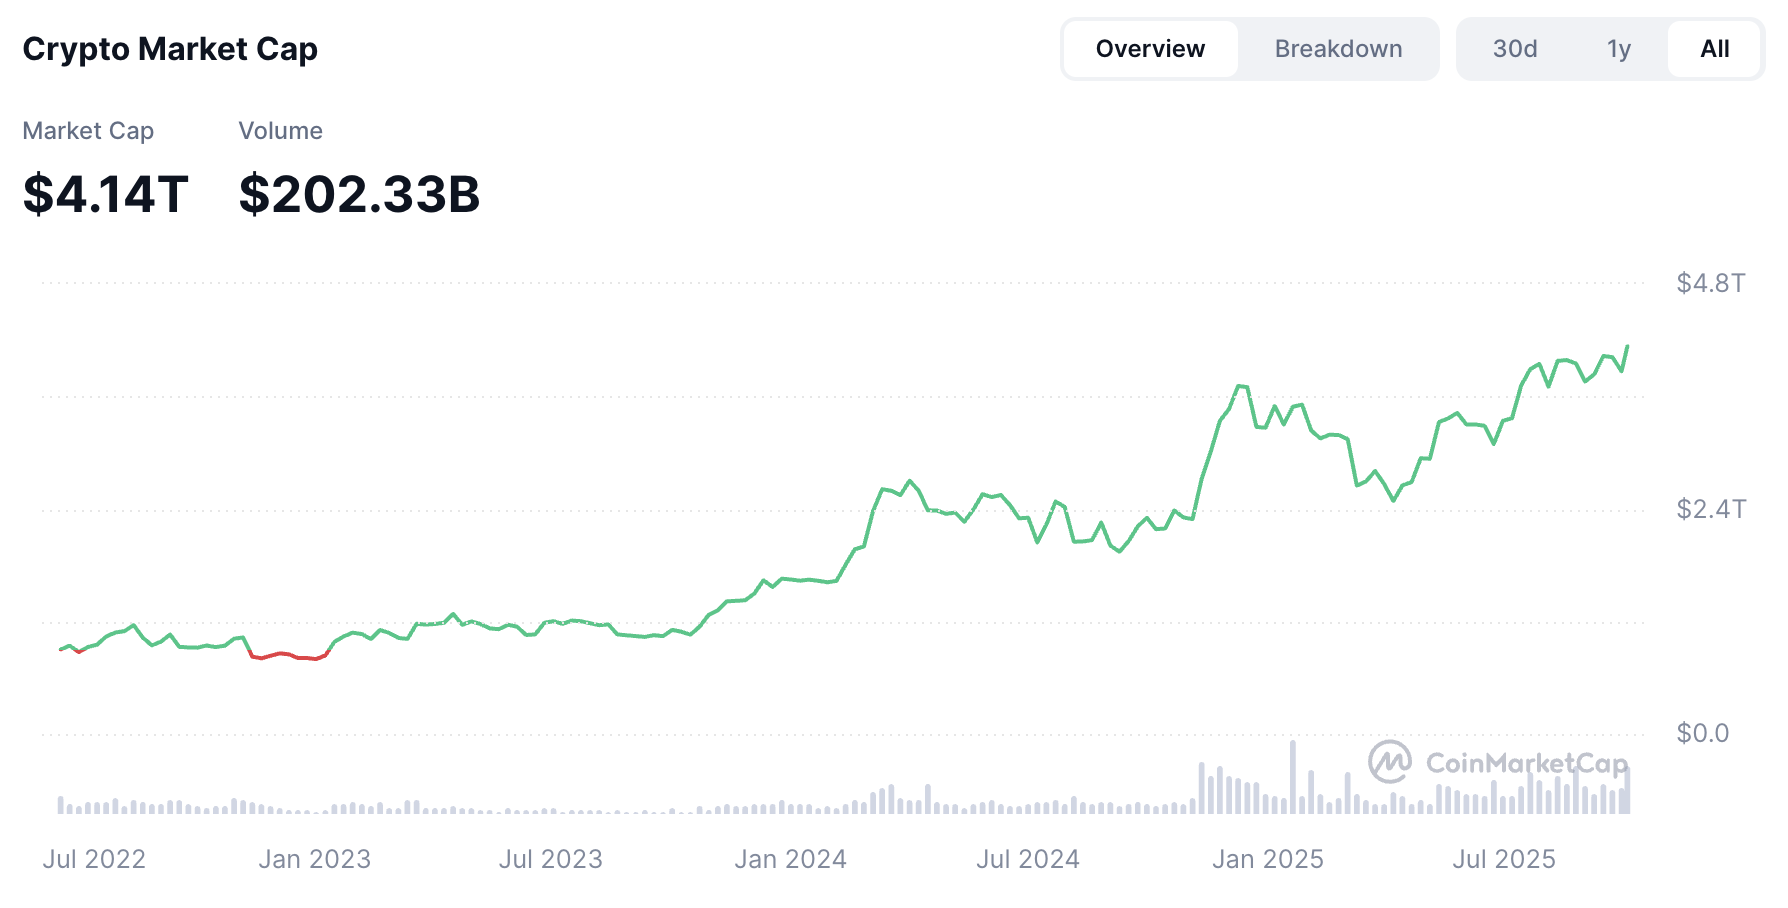
Task: Select the Overview tab
Action: (x=1150, y=49)
